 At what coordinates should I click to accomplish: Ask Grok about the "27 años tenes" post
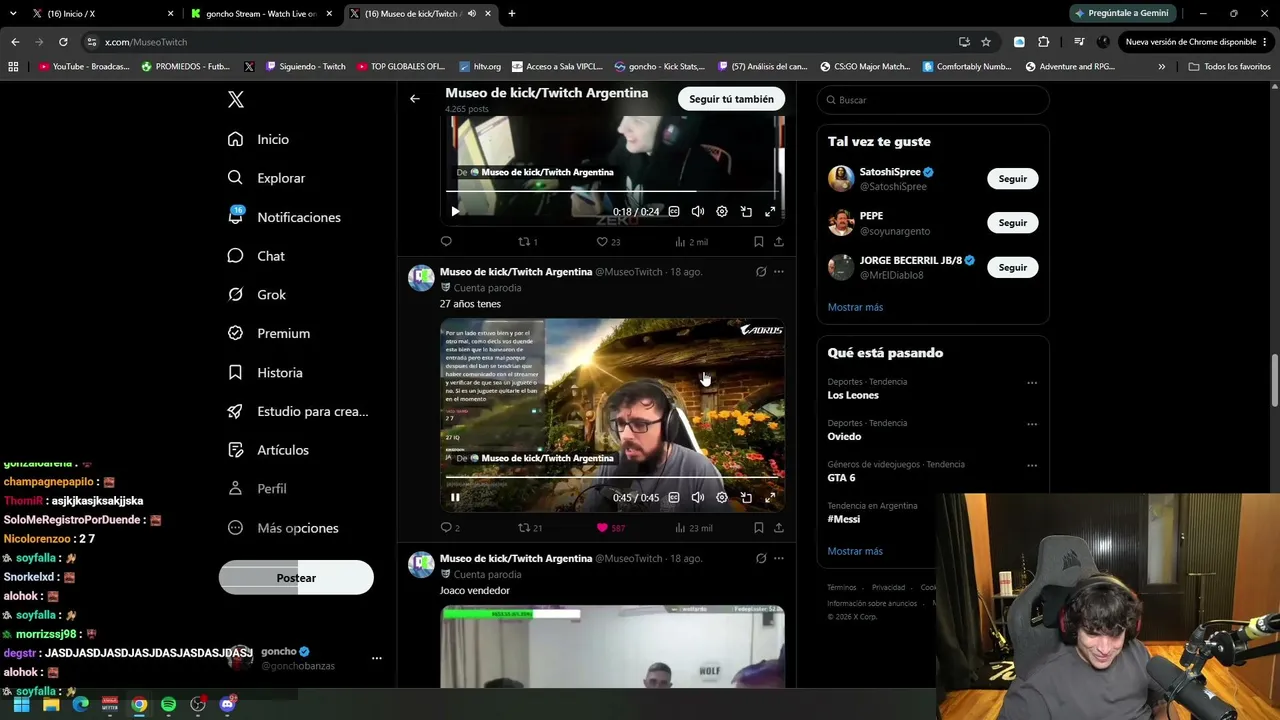click(x=761, y=272)
